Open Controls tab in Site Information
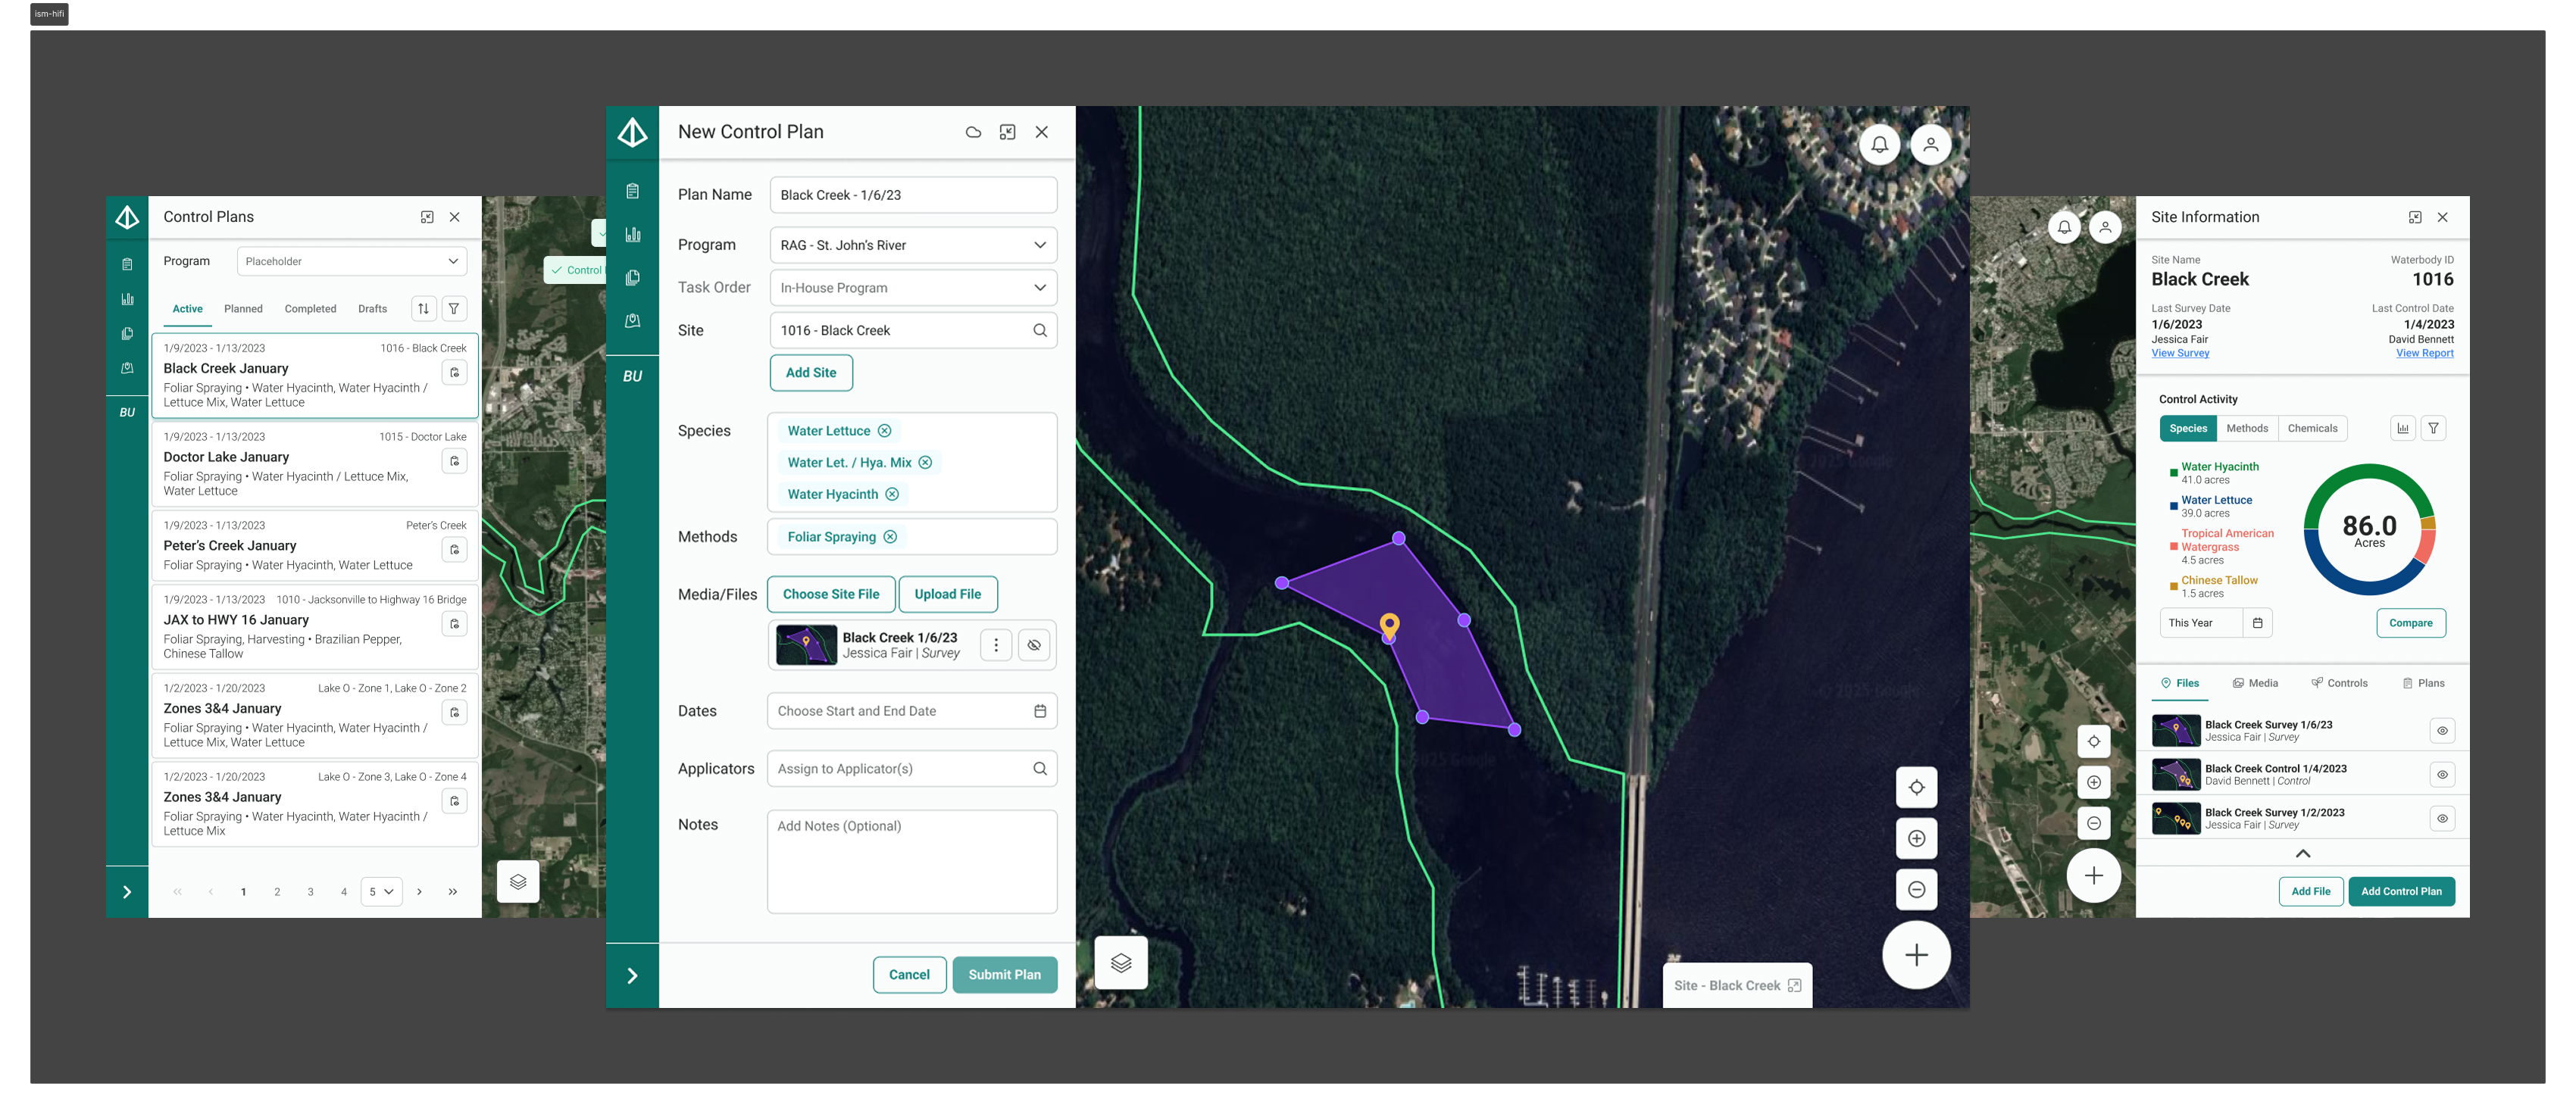 [2339, 684]
